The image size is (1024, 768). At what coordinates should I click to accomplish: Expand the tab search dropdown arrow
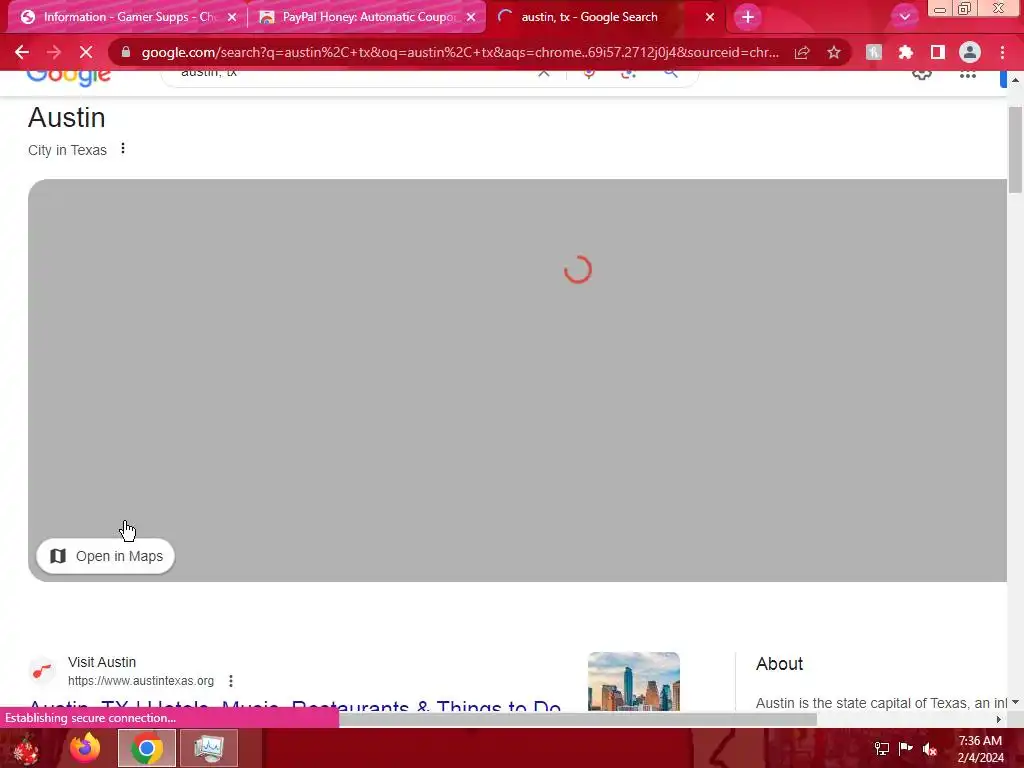tap(904, 17)
